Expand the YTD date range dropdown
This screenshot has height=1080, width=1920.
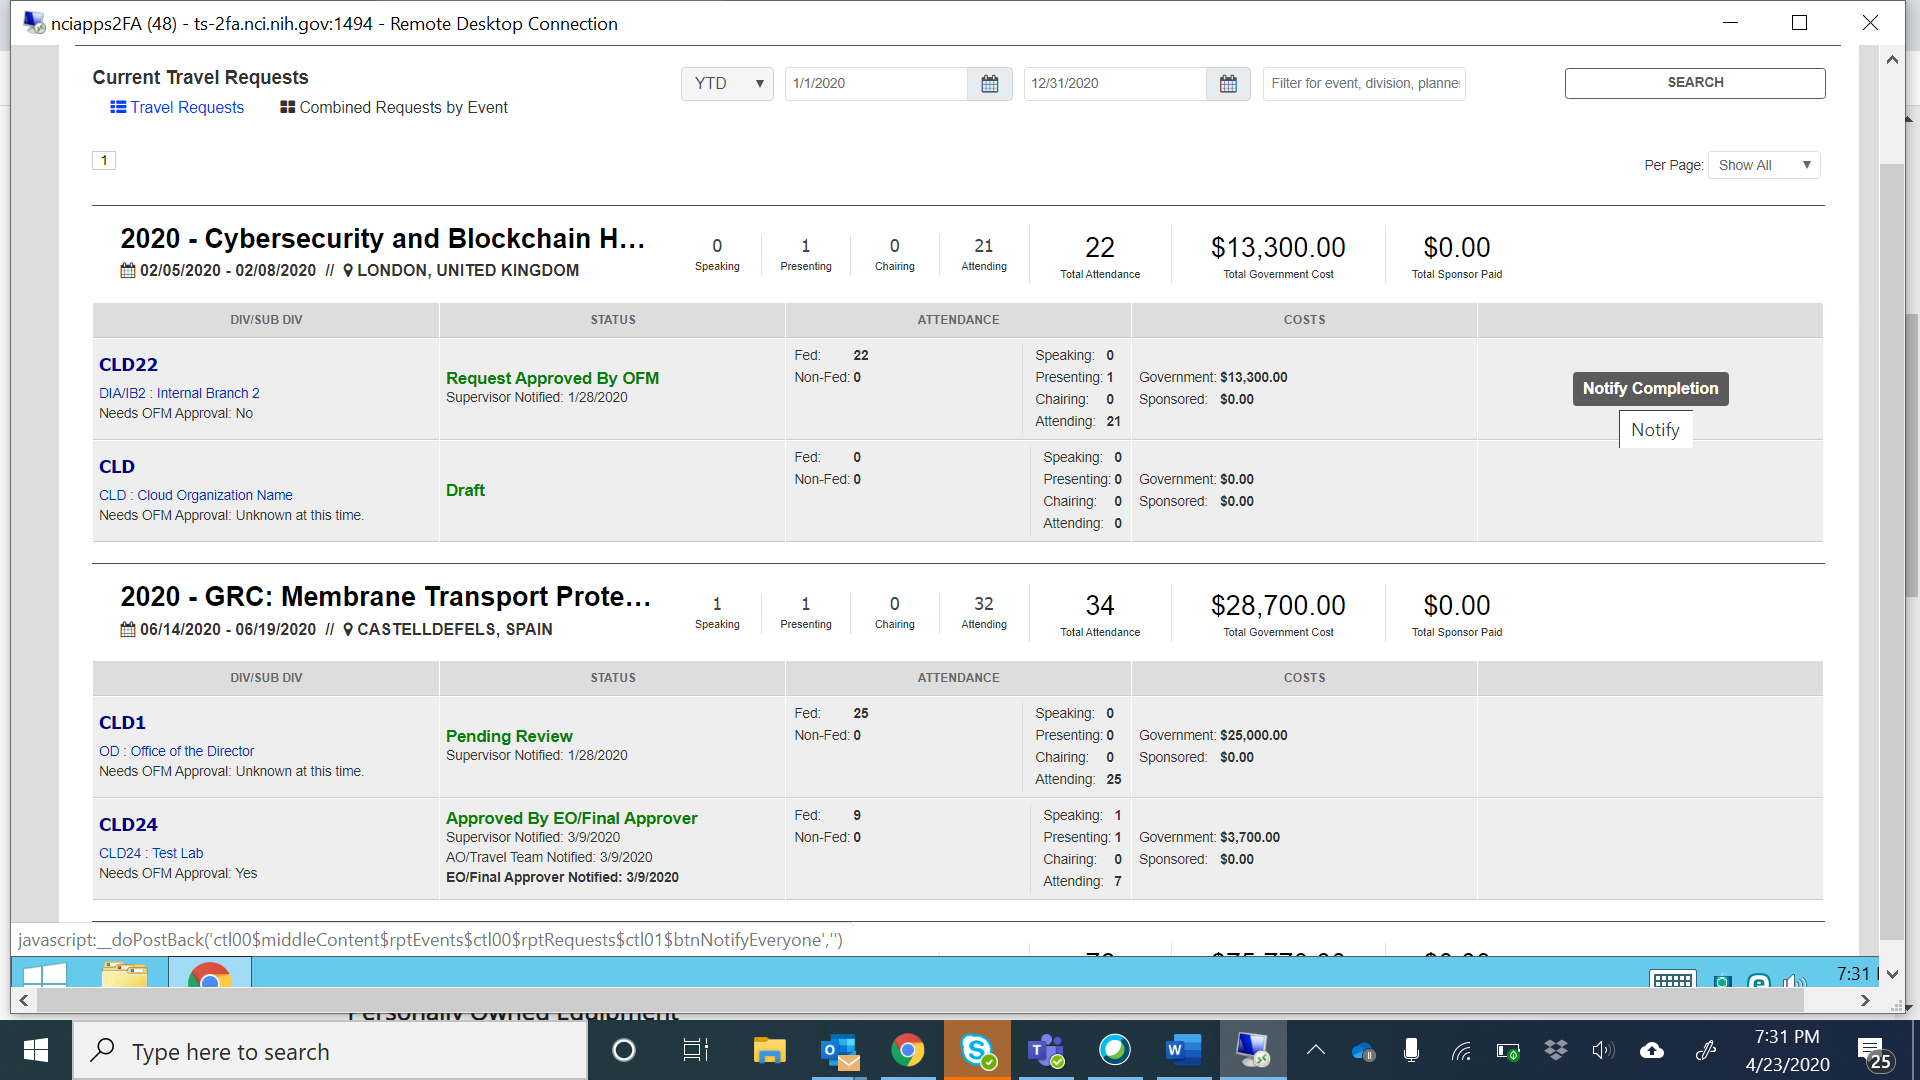tap(727, 84)
